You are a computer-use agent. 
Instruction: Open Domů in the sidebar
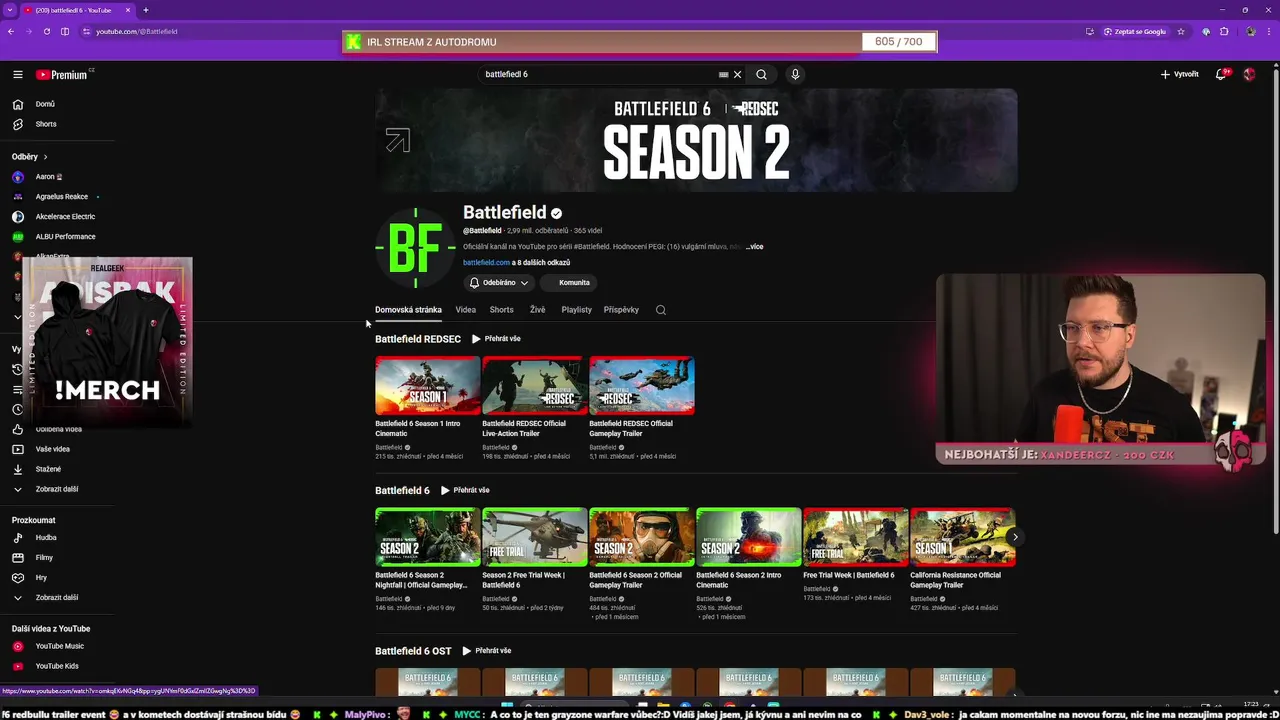pyautogui.click(x=45, y=104)
